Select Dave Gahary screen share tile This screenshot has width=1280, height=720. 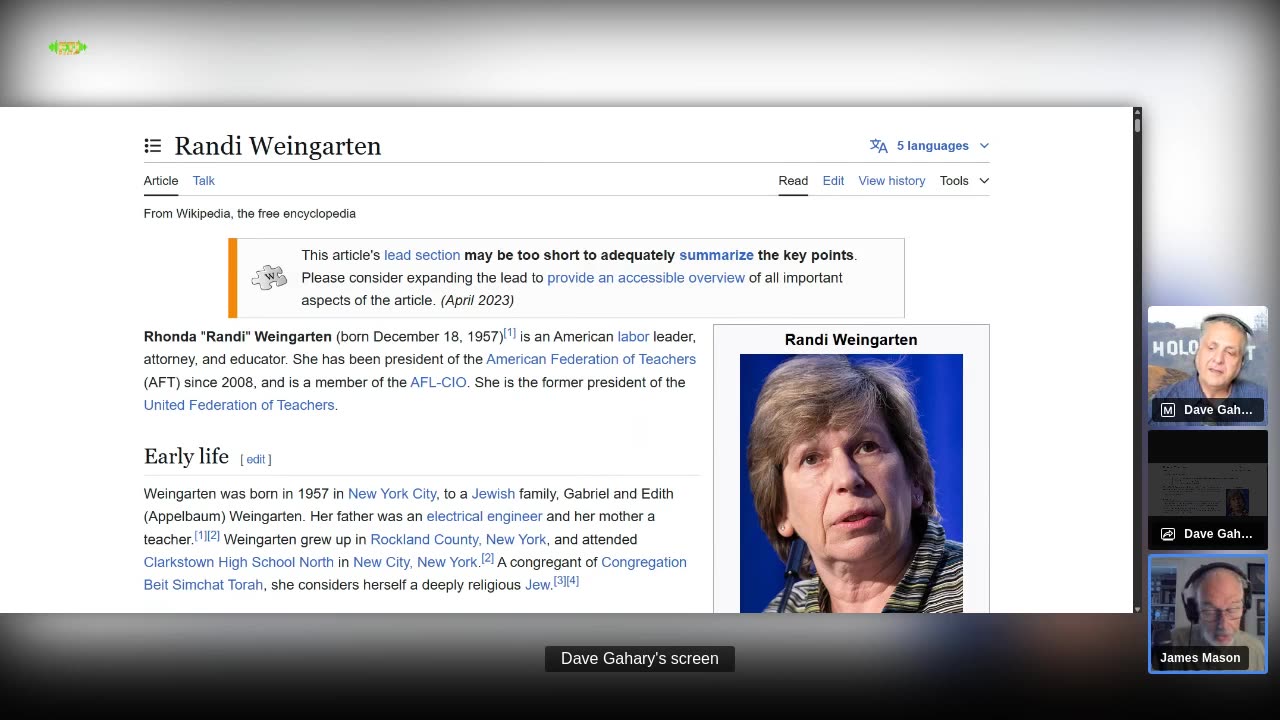(1208, 489)
